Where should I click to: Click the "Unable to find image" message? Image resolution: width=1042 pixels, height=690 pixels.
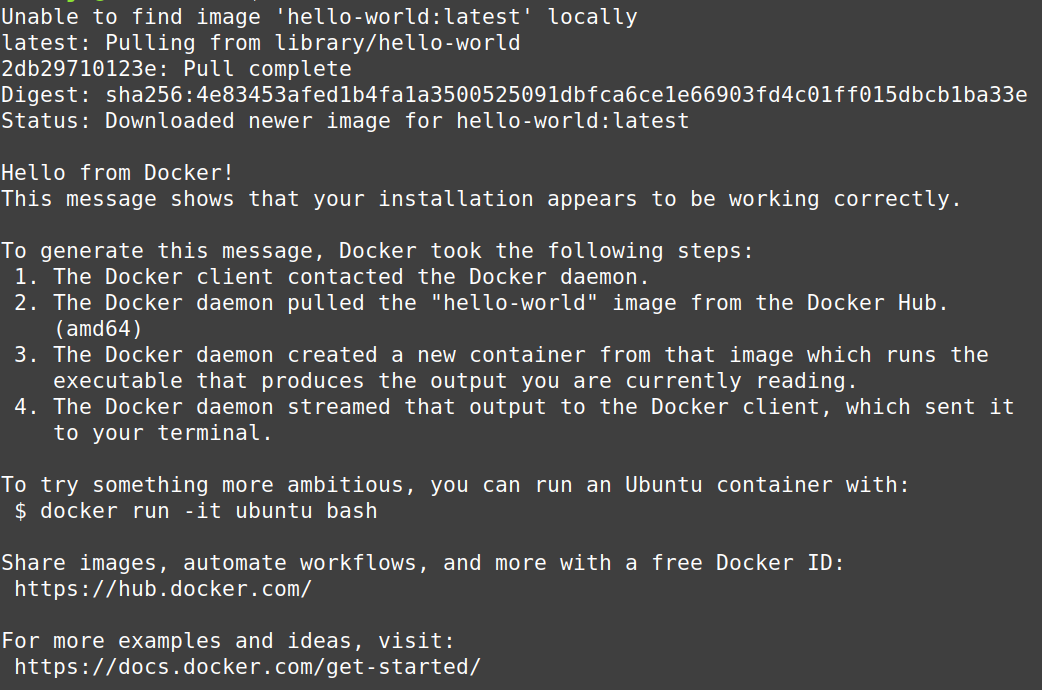[319, 17]
